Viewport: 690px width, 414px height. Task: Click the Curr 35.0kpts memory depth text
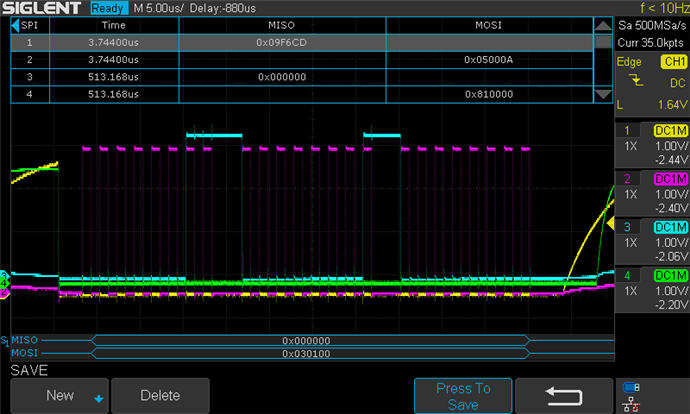(650, 43)
